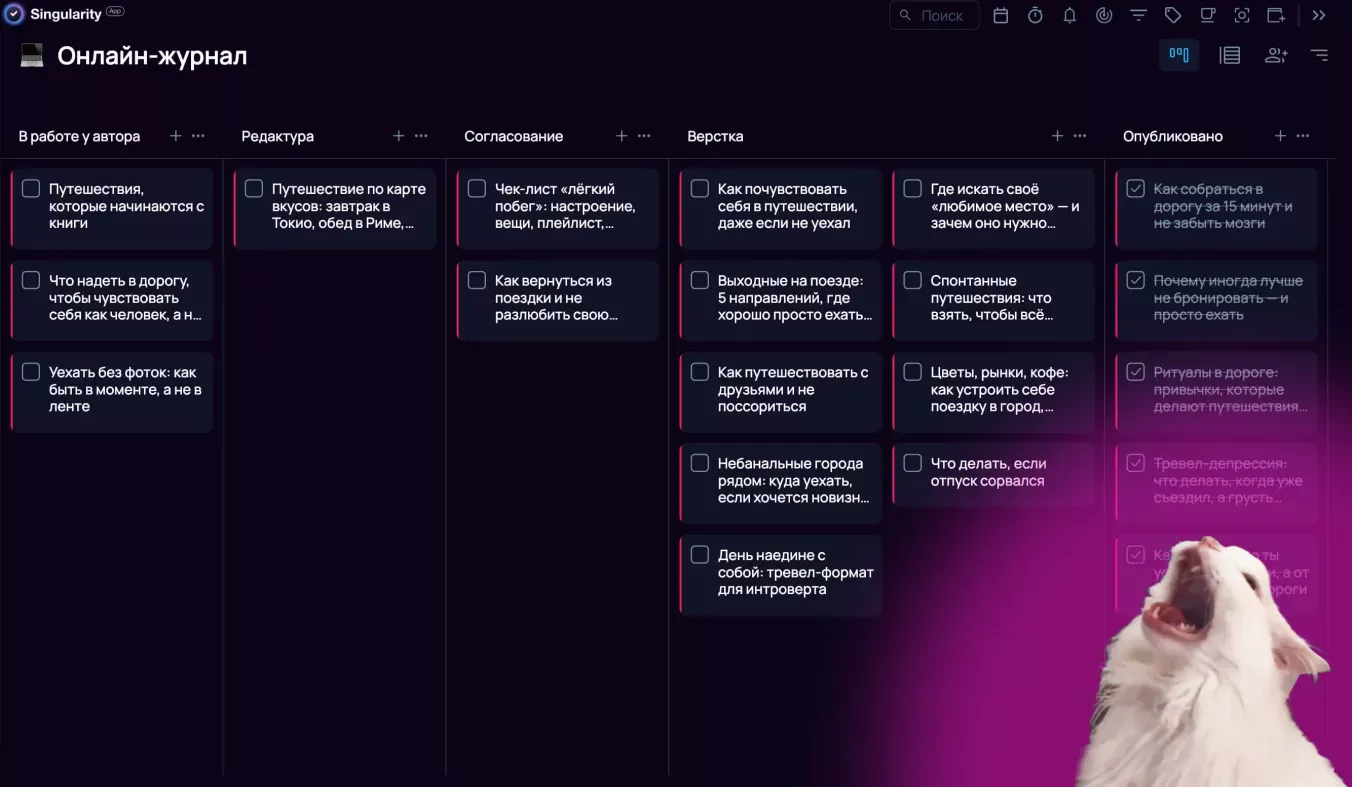
Task: Open the Редактура column menu dots
Action: point(421,136)
